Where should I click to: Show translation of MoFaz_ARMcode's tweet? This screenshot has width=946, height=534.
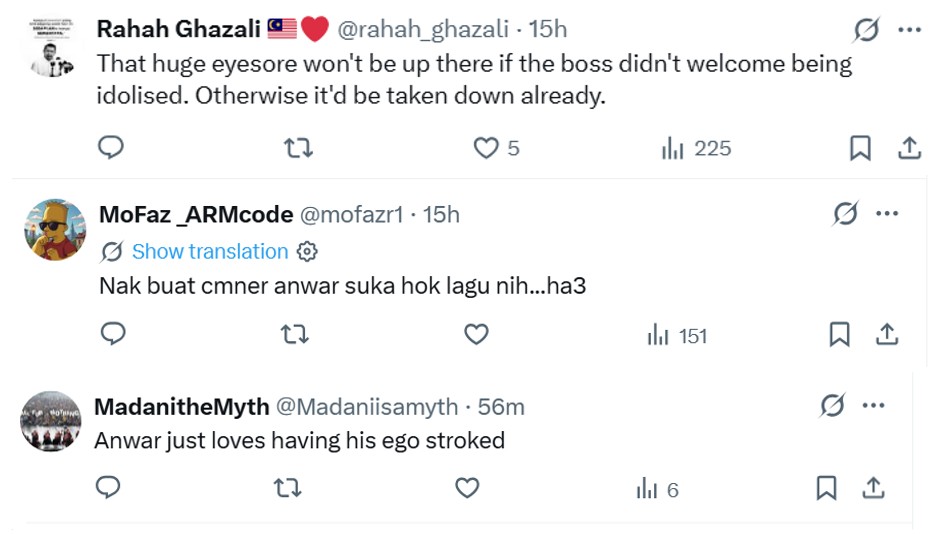[209, 251]
